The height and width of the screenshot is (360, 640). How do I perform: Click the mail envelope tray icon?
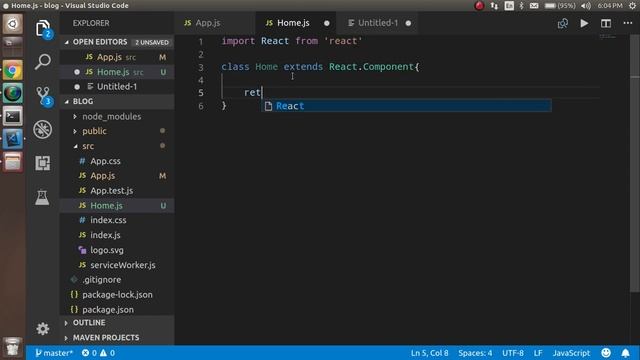[534, 5]
